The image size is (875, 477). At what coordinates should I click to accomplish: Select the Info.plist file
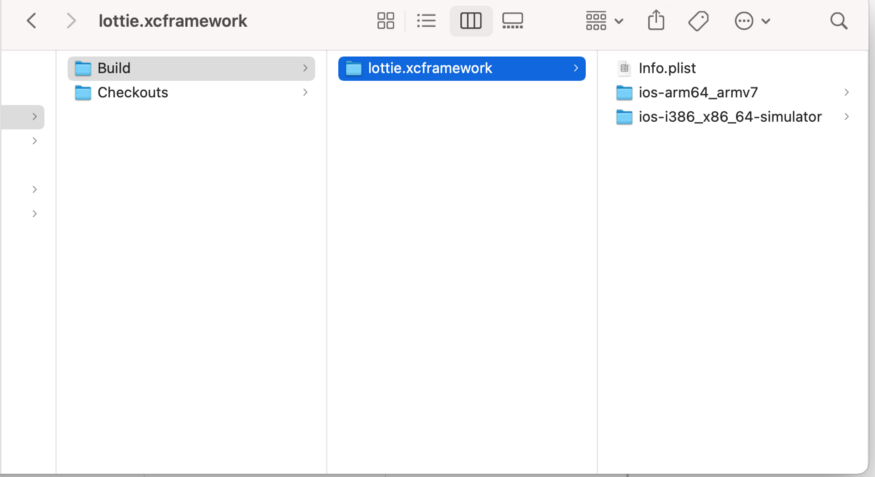733,68
